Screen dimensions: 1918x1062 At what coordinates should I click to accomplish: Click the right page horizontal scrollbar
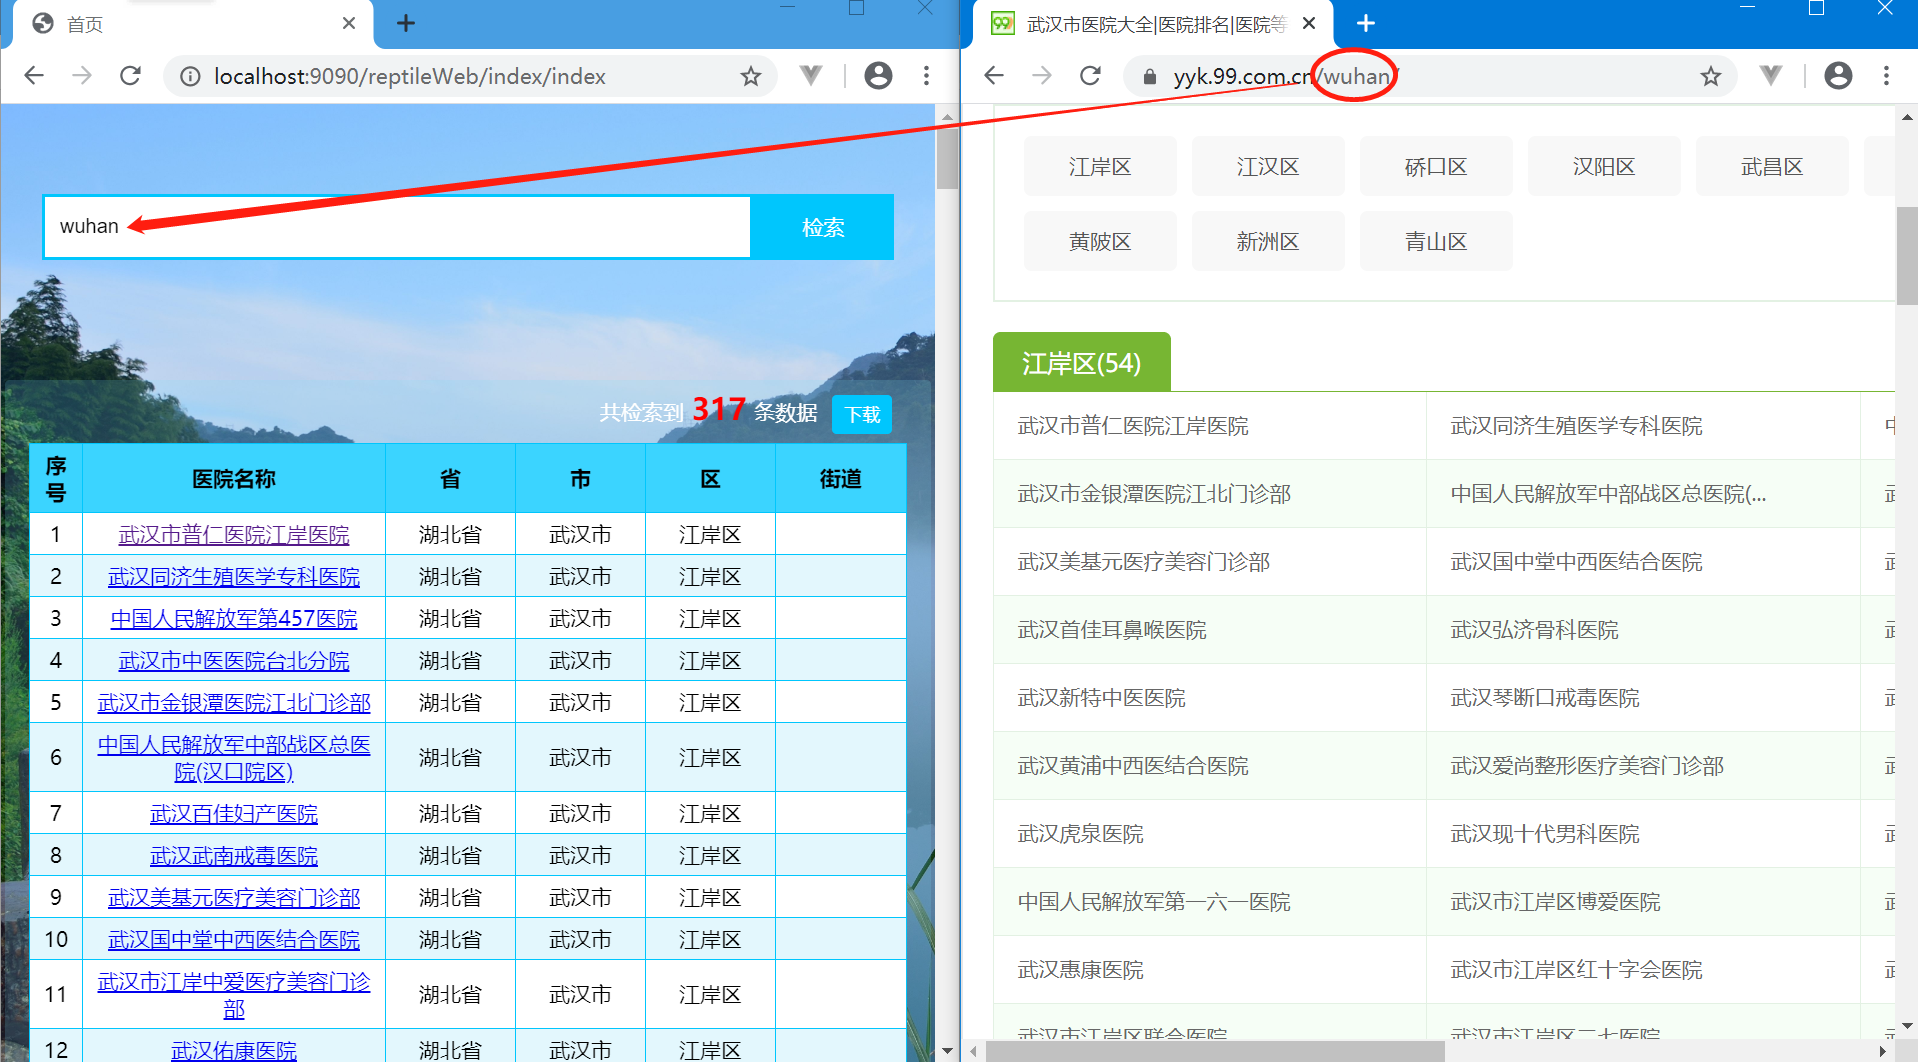tap(1215, 1051)
